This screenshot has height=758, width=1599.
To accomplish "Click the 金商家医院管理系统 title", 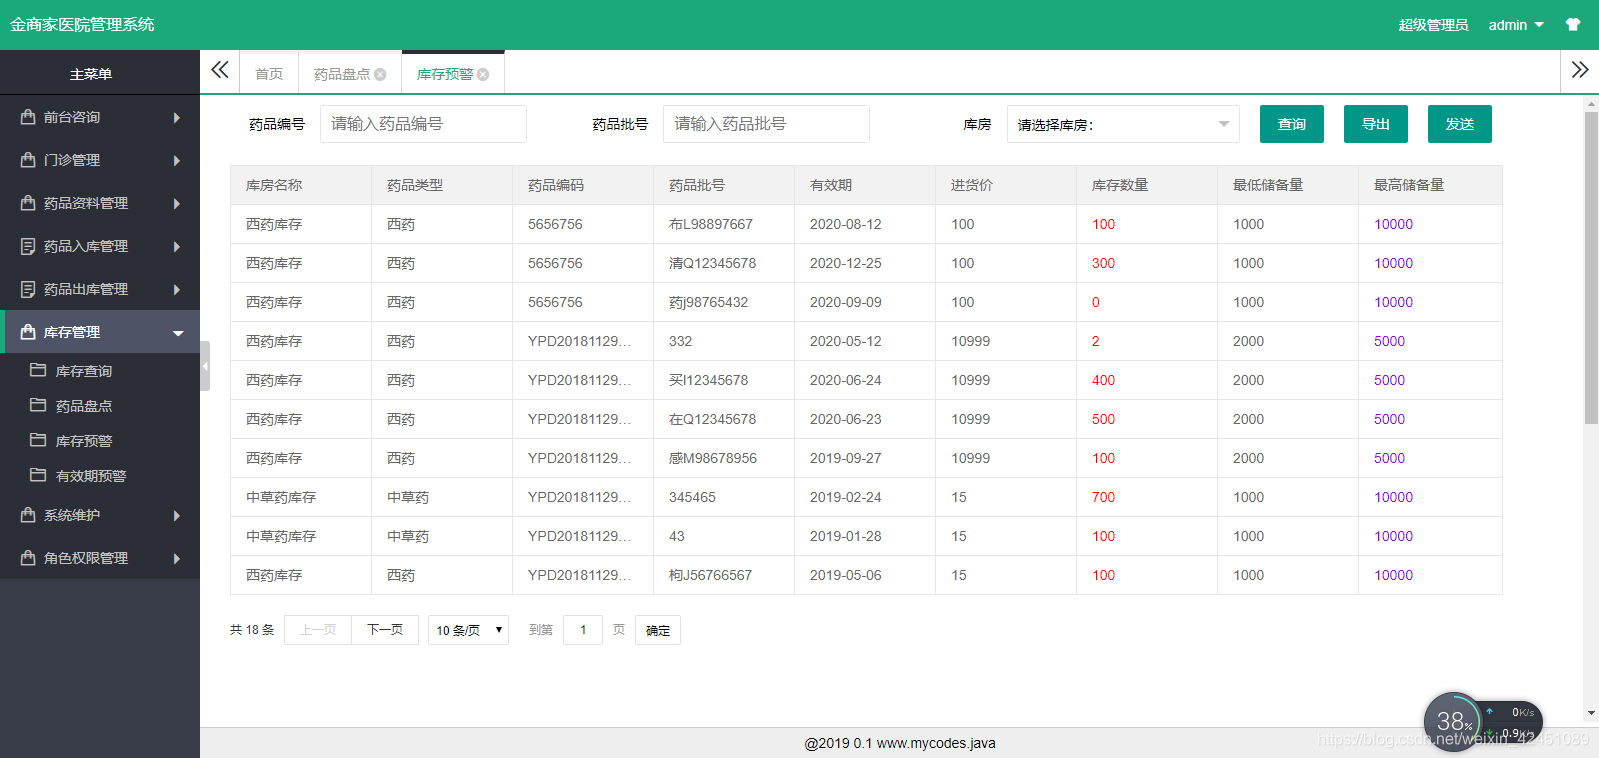I will point(82,24).
